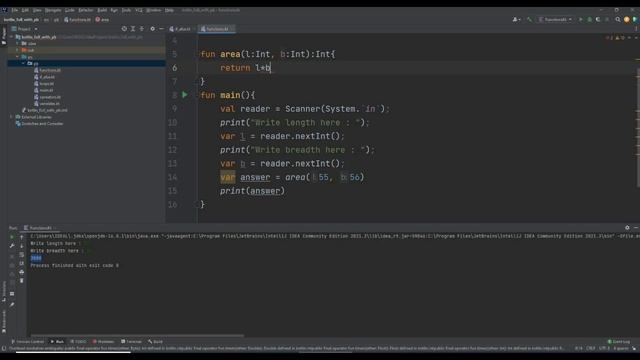640x360 pixels.
Task: Click the green run gutter icon beside main
Action: [184, 95]
